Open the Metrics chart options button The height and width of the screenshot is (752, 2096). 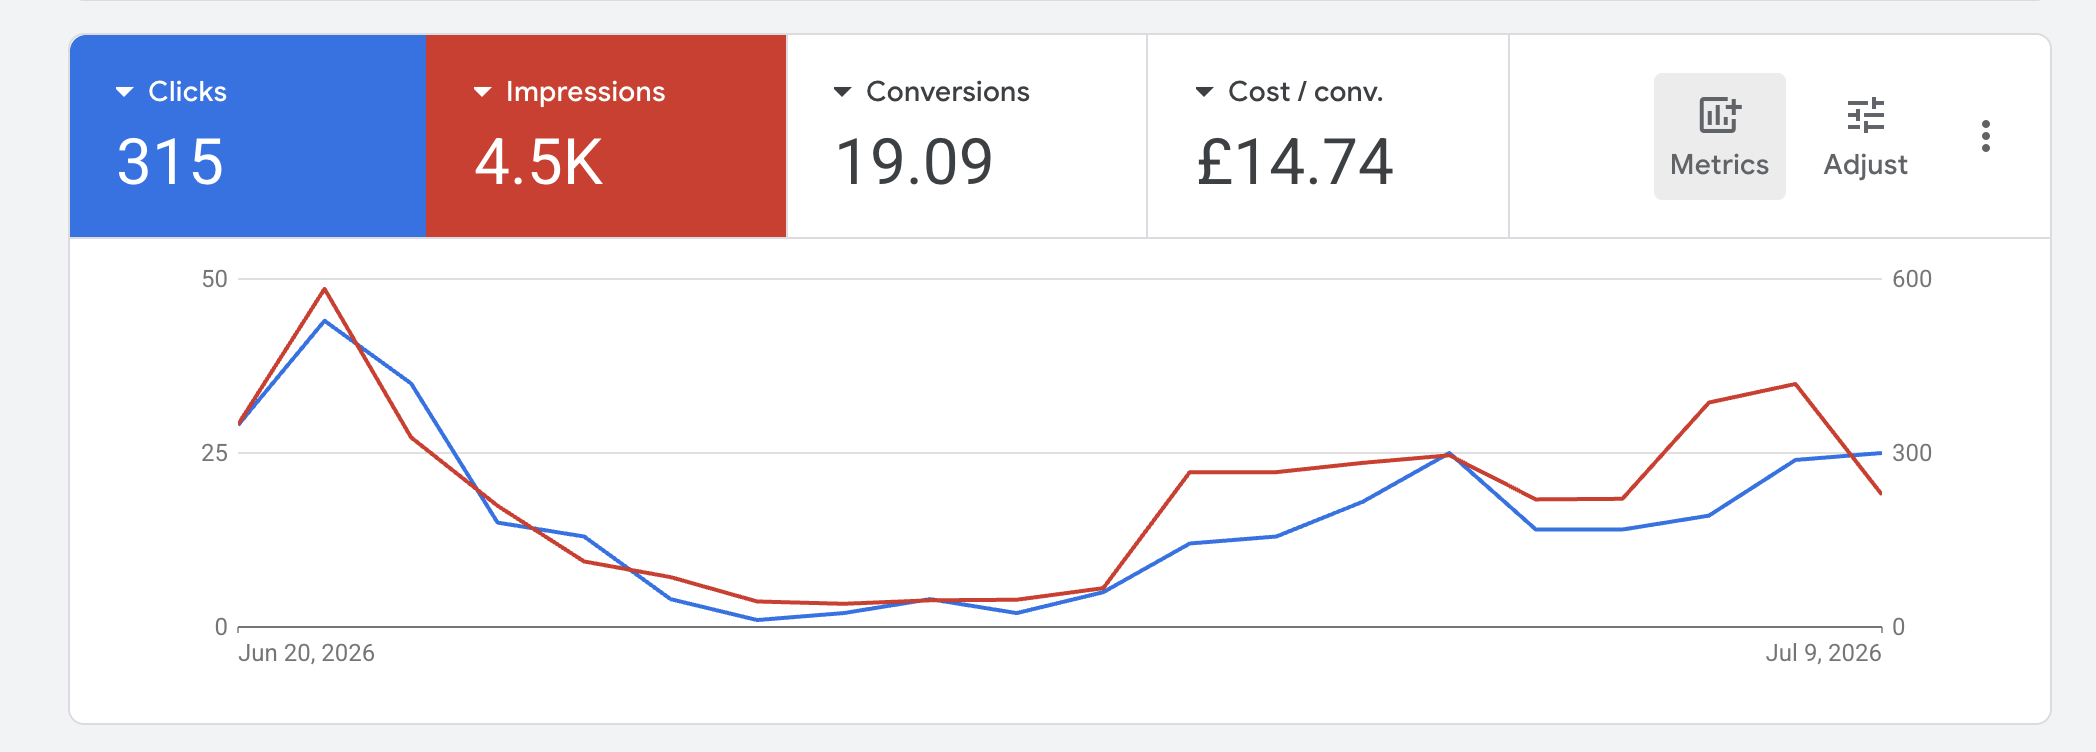click(x=1719, y=136)
